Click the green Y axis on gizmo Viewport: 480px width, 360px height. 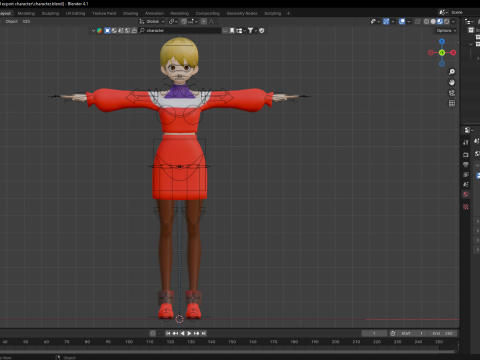442,53
